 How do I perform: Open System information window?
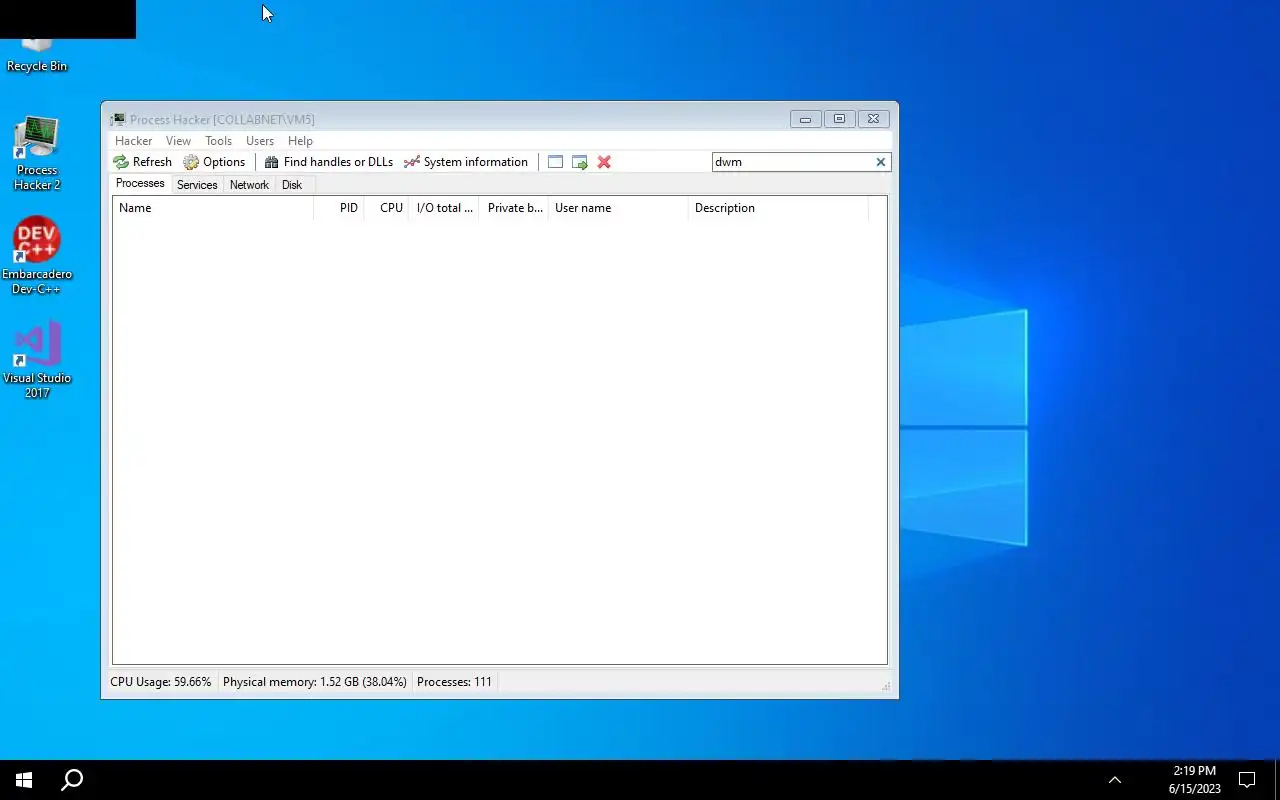(465, 162)
